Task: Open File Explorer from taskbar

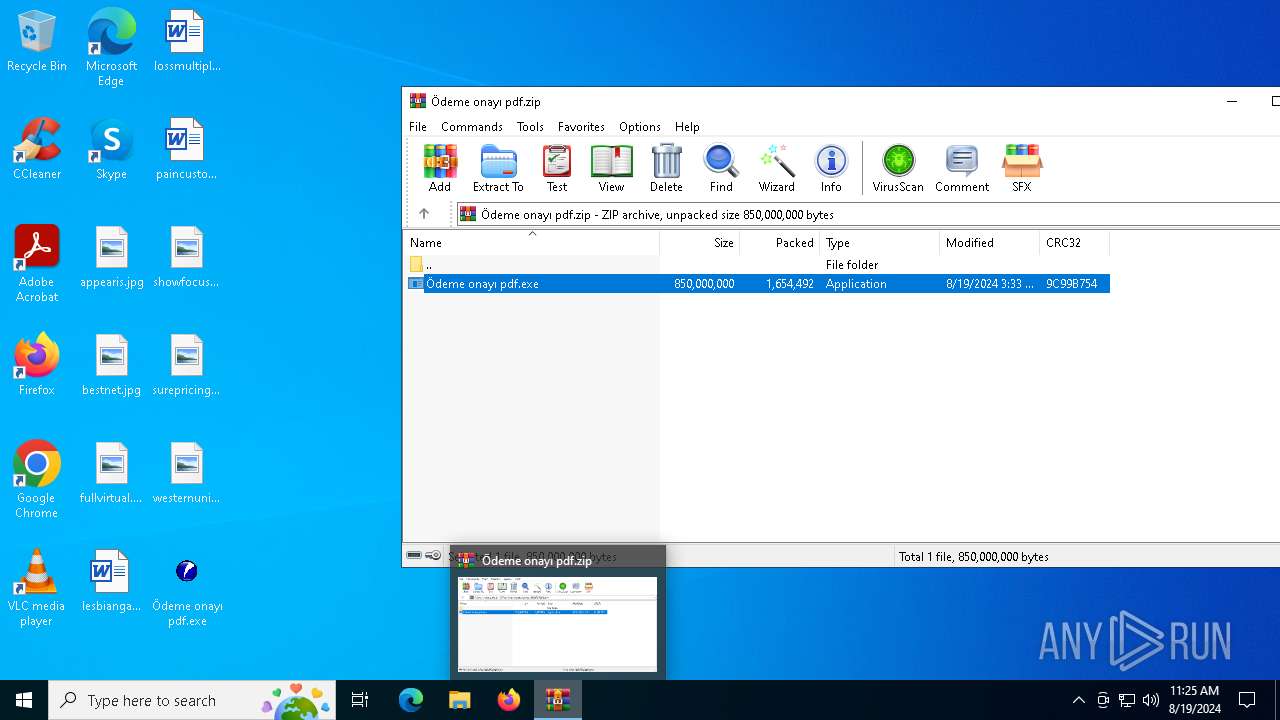Action: tap(459, 700)
